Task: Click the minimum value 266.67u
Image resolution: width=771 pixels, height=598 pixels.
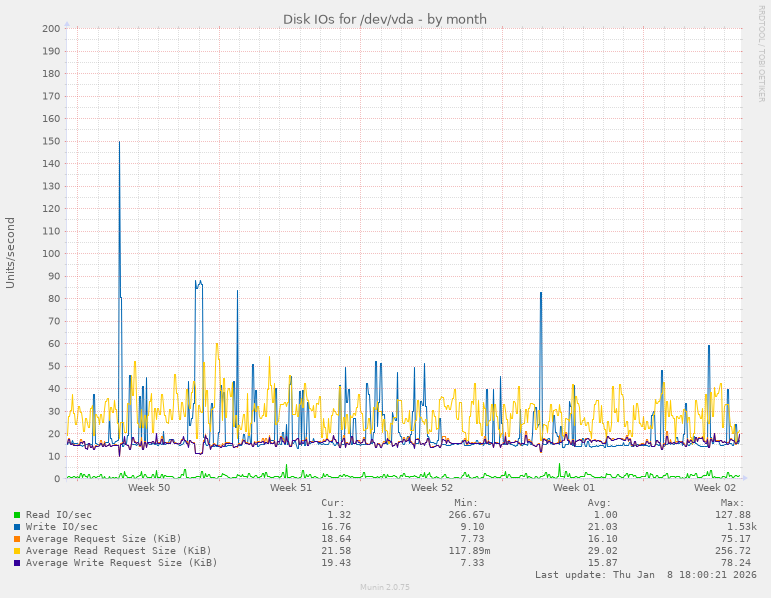Action: click(x=469, y=515)
